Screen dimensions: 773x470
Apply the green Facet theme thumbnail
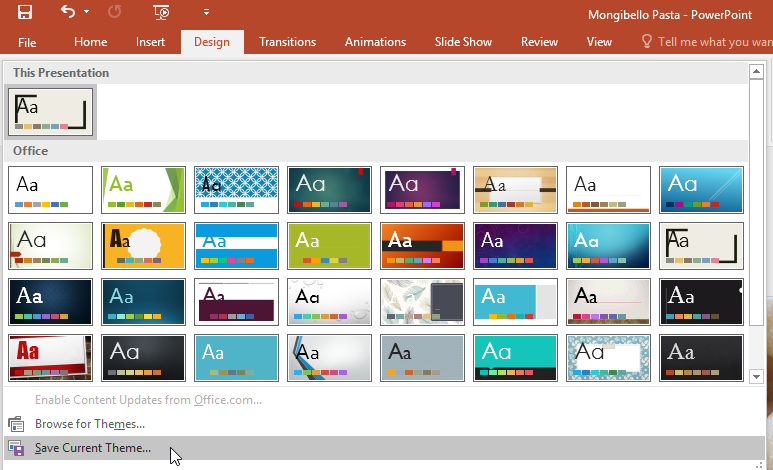pos(143,190)
